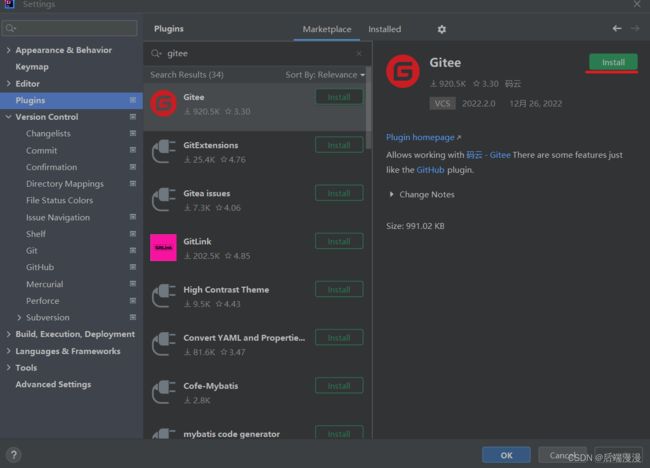
Task: Click the Size: 991.02 KB text
Action: click(x=415, y=226)
